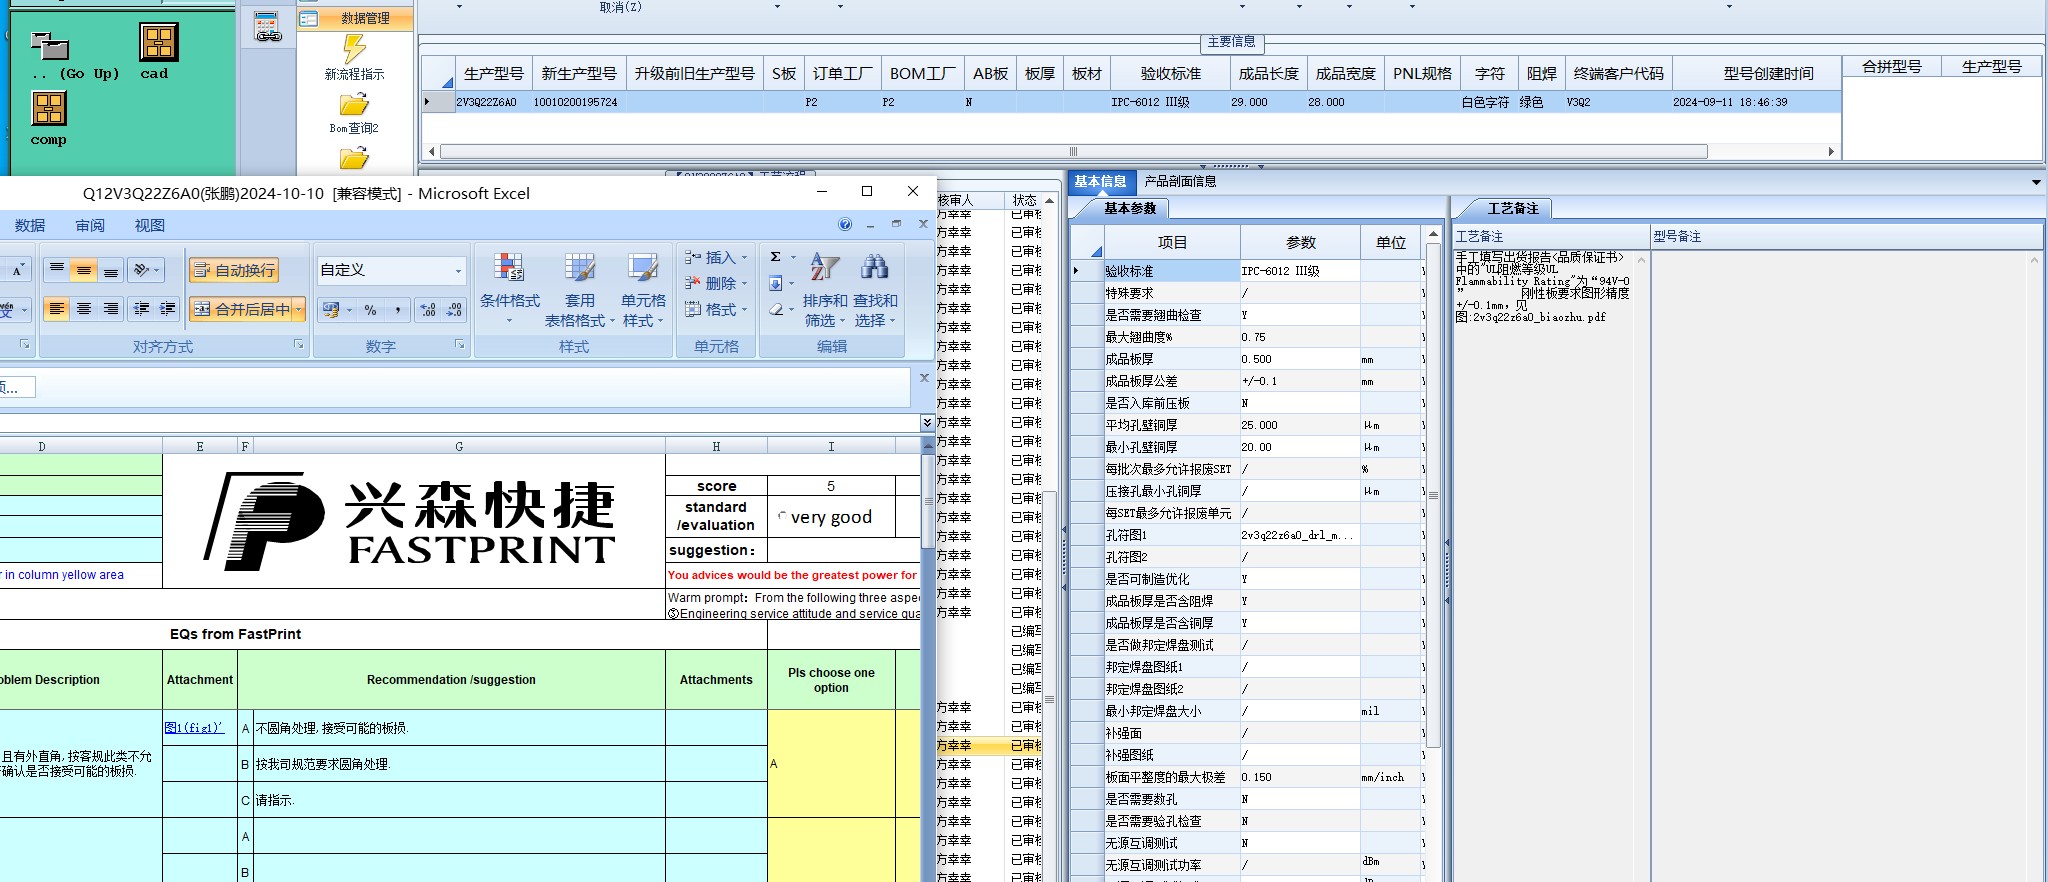Open Excel help question mark icon
The height and width of the screenshot is (882, 2048).
coord(845,225)
